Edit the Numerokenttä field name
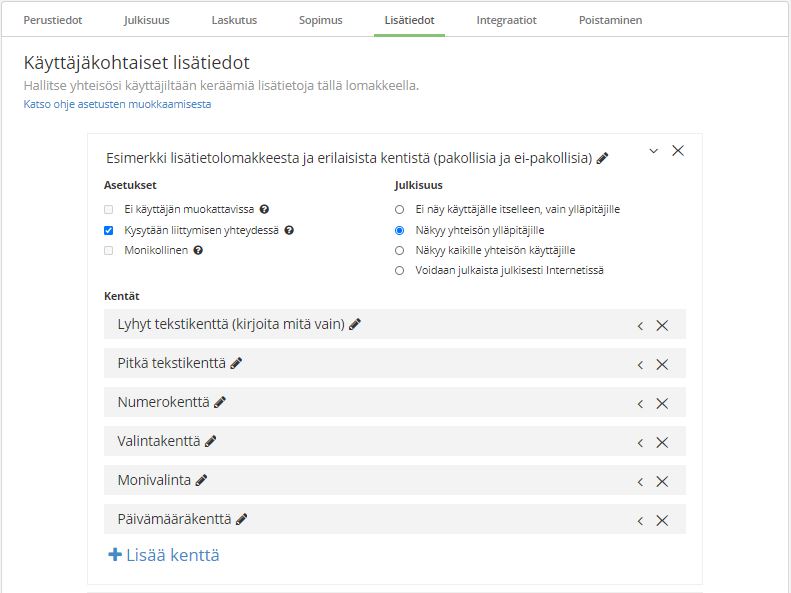Viewport: 791px width, 593px height. click(x=220, y=402)
